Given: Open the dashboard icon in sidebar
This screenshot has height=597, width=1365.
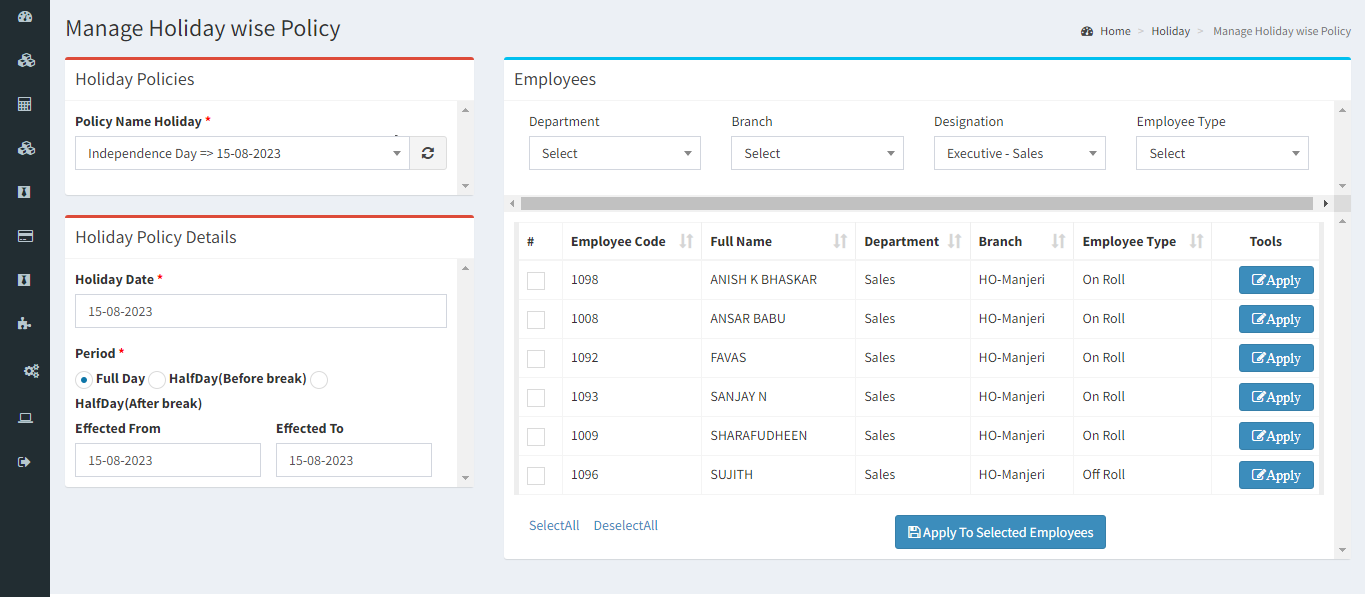Looking at the screenshot, I should point(25,17).
